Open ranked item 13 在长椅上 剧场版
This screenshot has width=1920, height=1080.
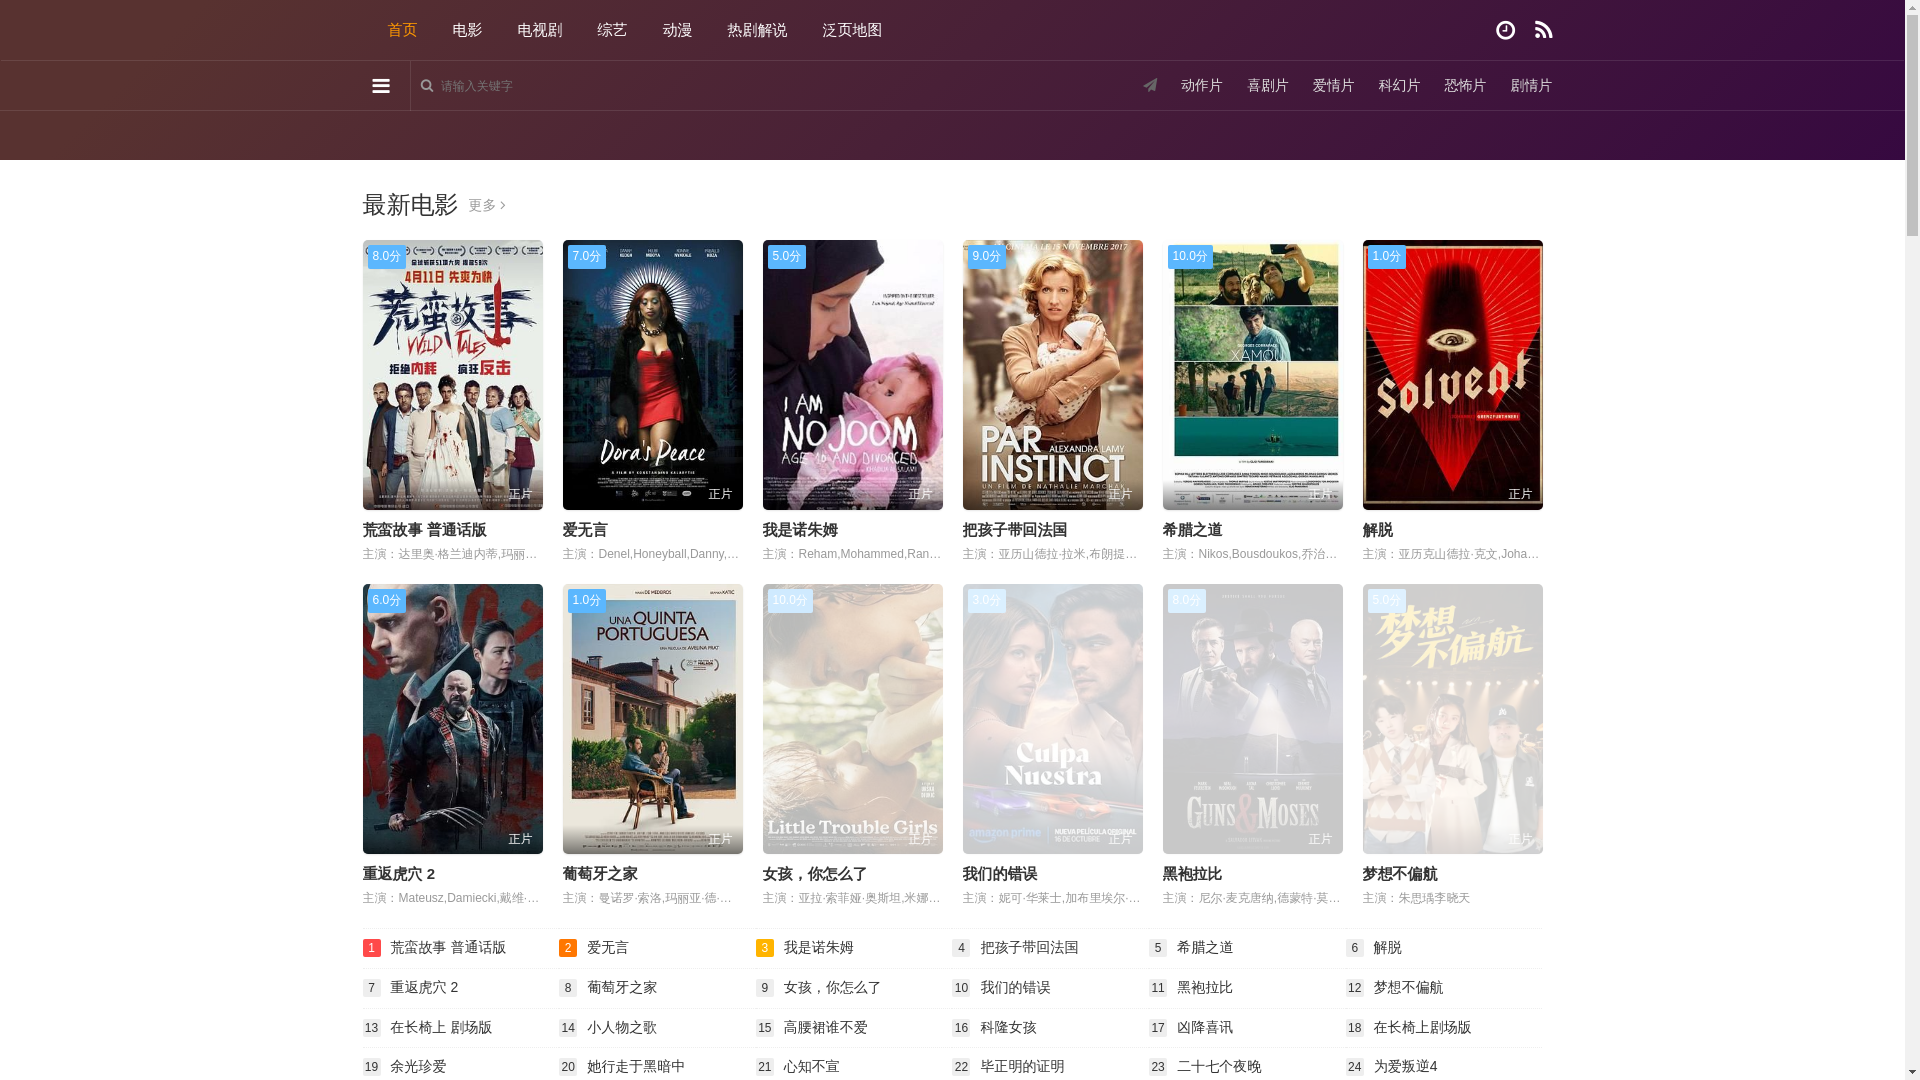(441, 1027)
